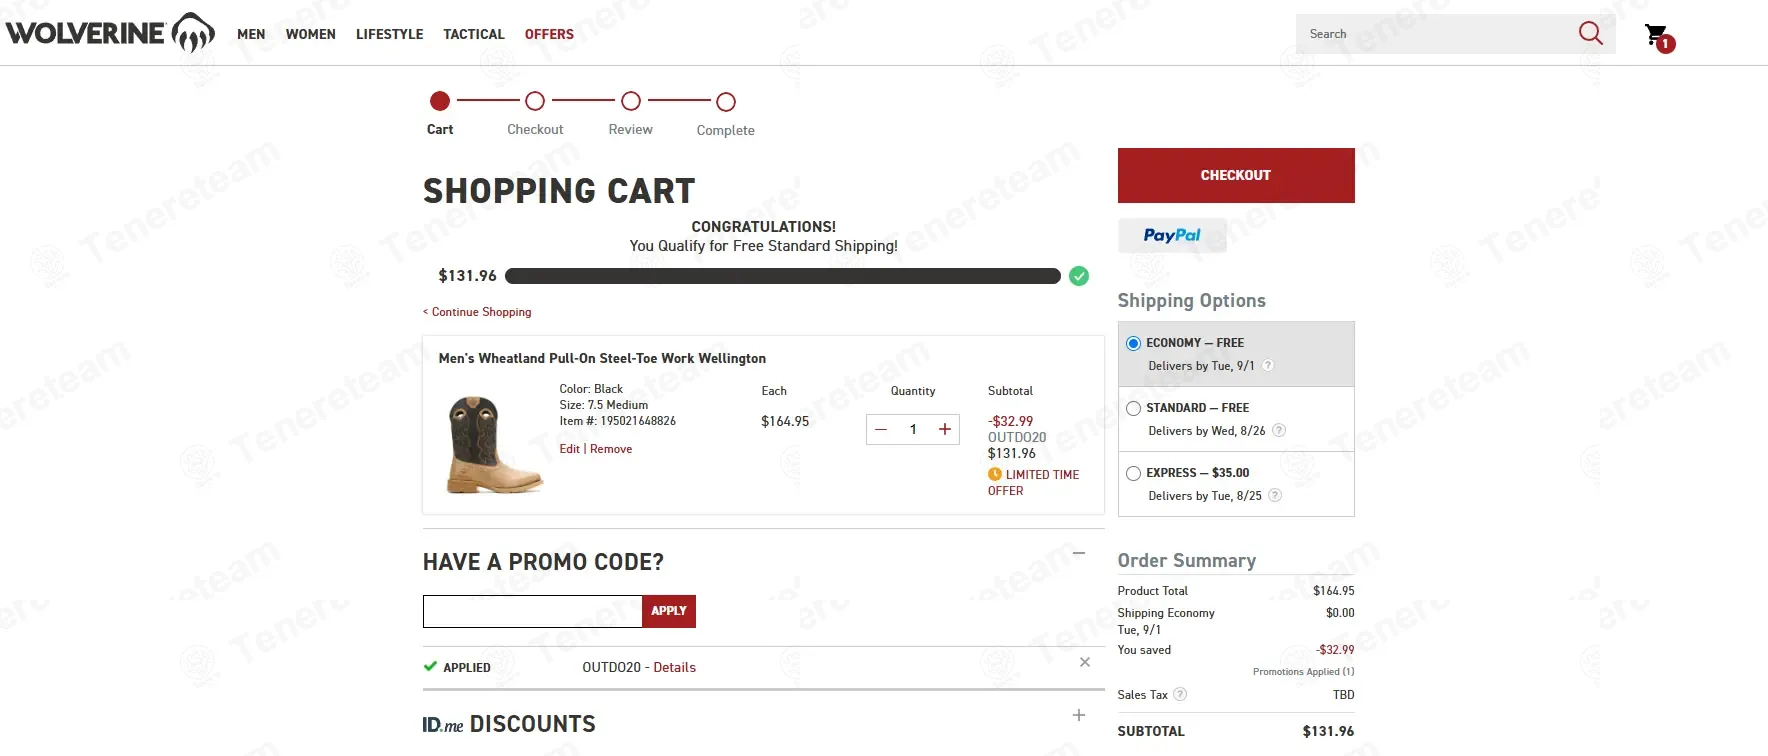The height and width of the screenshot is (756, 1768).
Task: Click the Wolverine logo
Action: pos(110,33)
